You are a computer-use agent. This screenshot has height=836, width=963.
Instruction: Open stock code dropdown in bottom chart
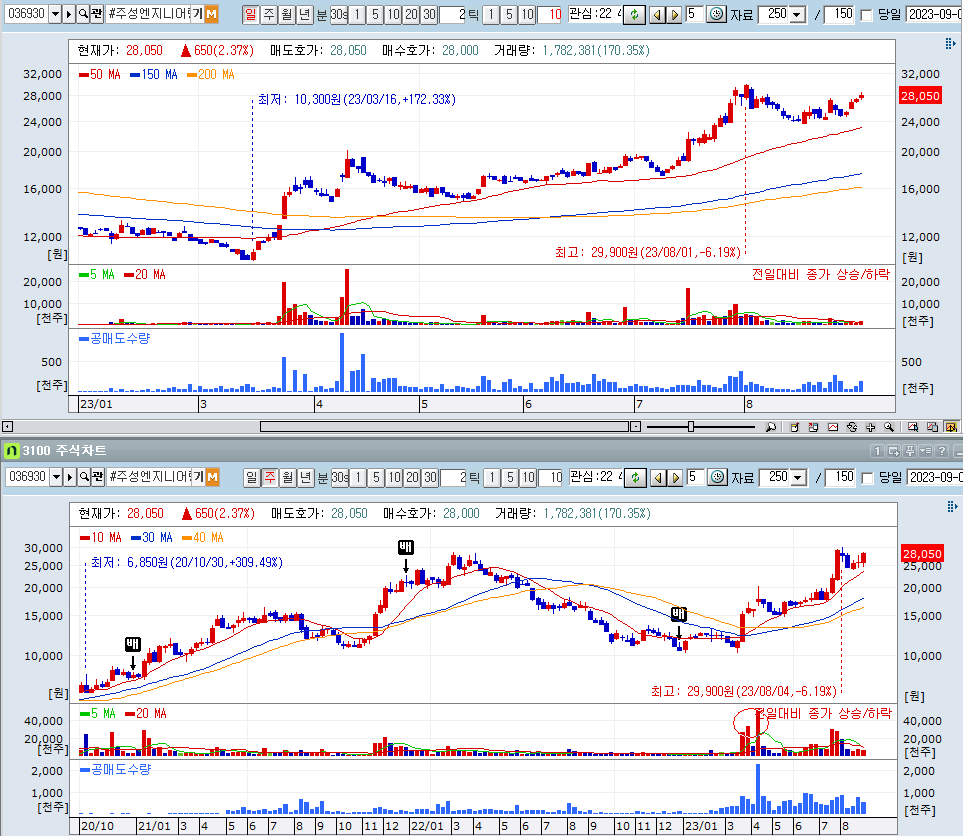56,477
